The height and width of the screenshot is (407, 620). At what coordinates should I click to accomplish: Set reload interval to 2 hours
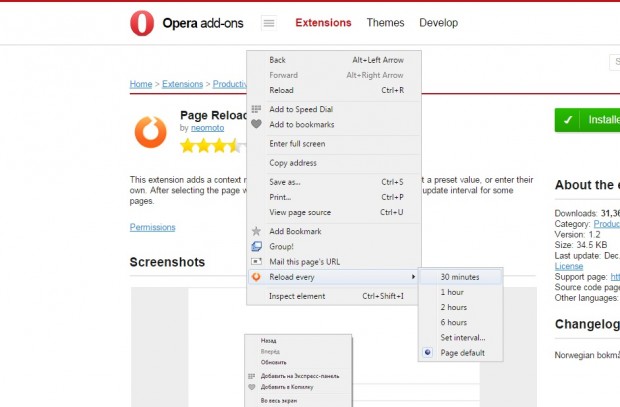tap(461, 307)
